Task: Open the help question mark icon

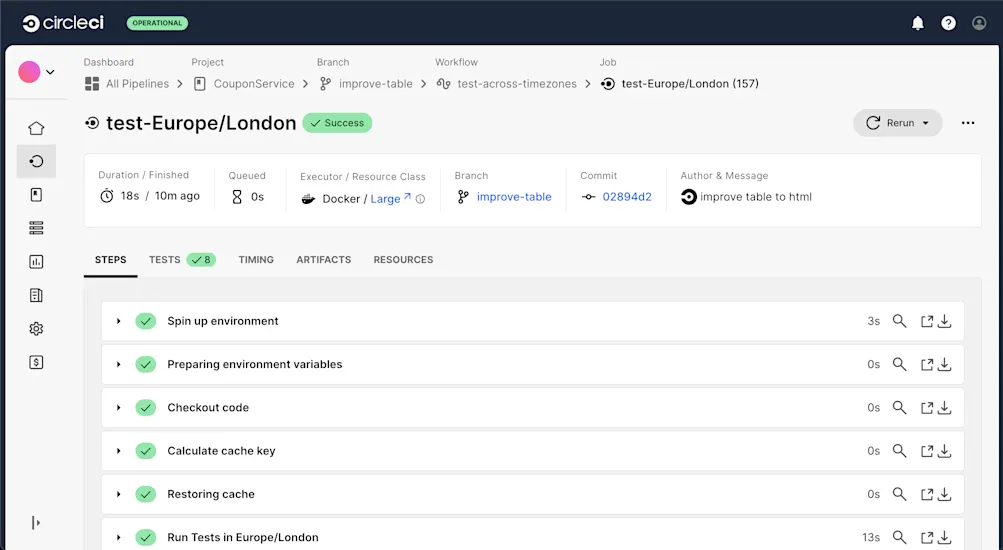Action: pyautogui.click(x=948, y=24)
